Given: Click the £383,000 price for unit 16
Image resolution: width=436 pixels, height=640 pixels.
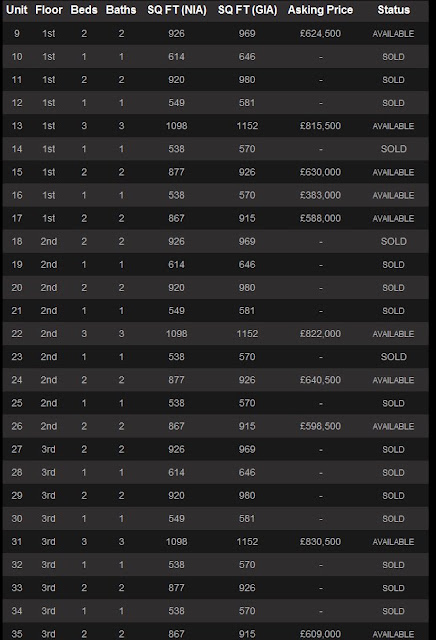Looking at the screenshot, I should click(320, 195).
